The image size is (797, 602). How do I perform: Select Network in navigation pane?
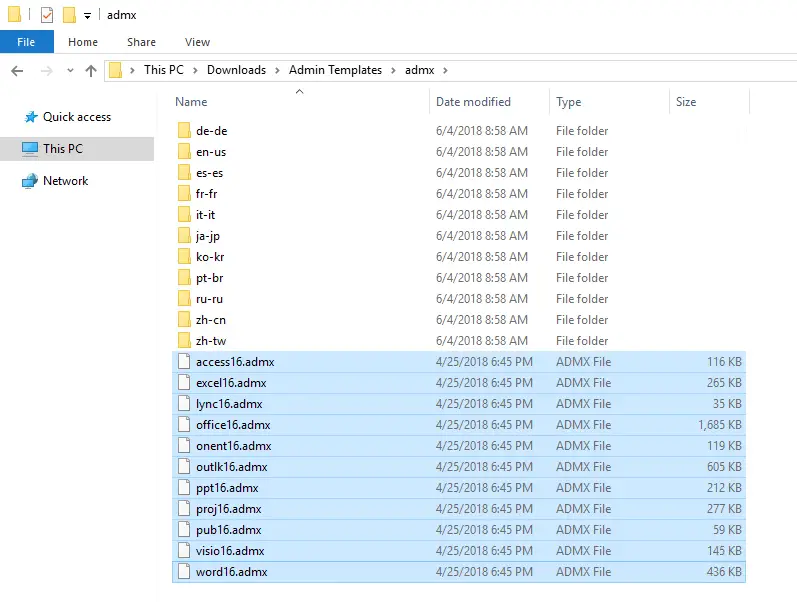pyautogui.click(x=66, y=180)
